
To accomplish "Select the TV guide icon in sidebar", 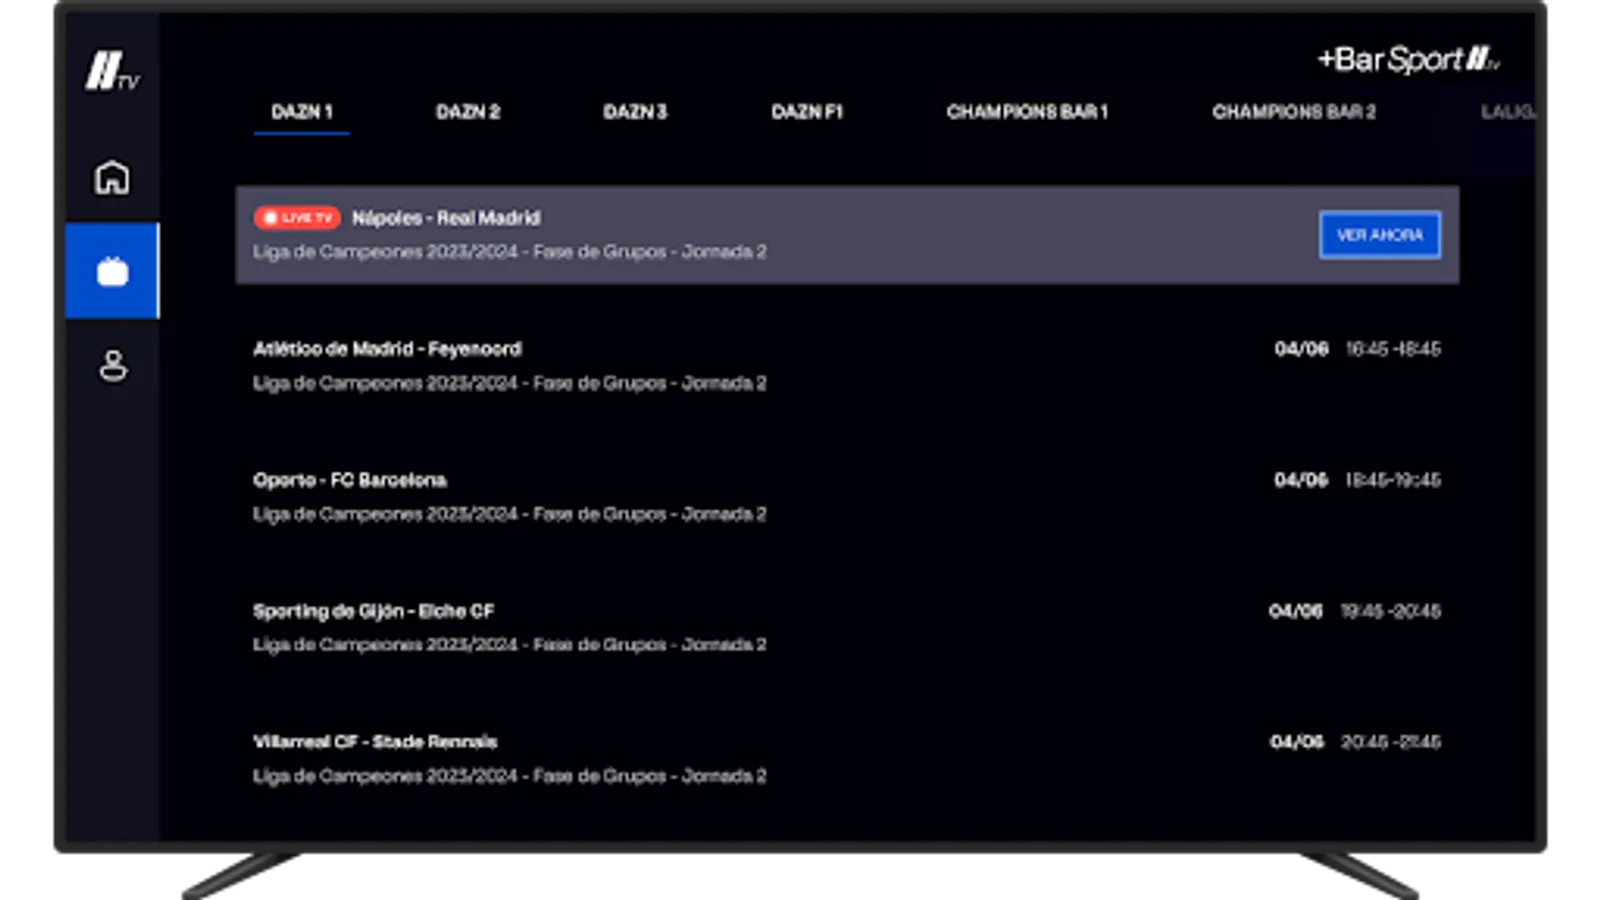I will 112,271.
